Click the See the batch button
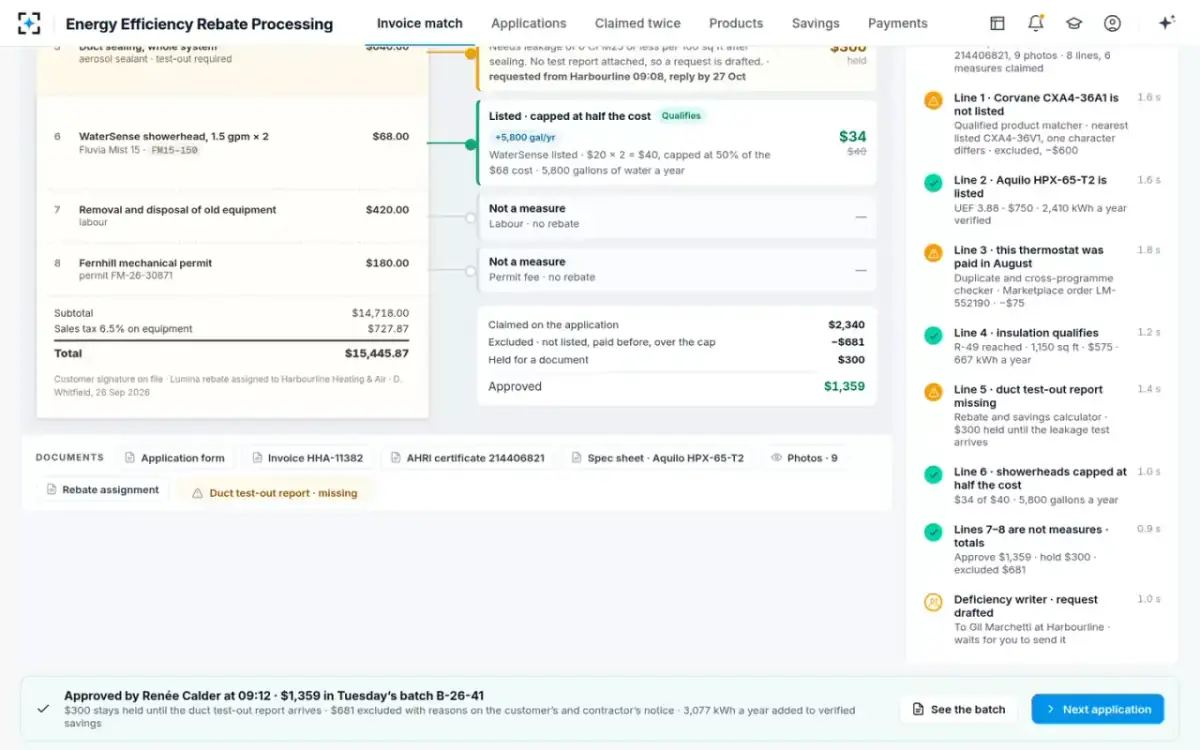 (958, 709)
